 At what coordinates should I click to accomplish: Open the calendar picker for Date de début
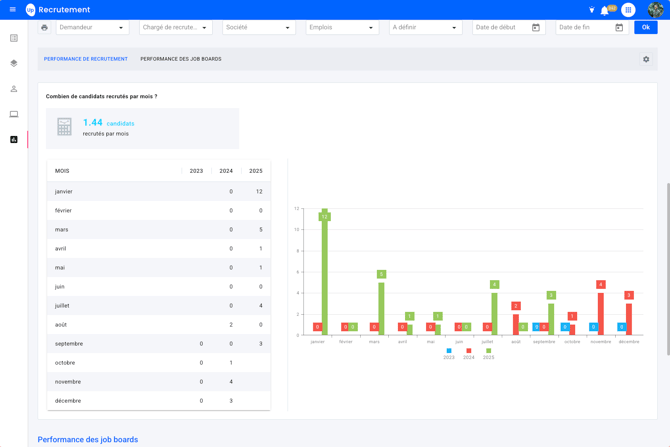[536, 28]
